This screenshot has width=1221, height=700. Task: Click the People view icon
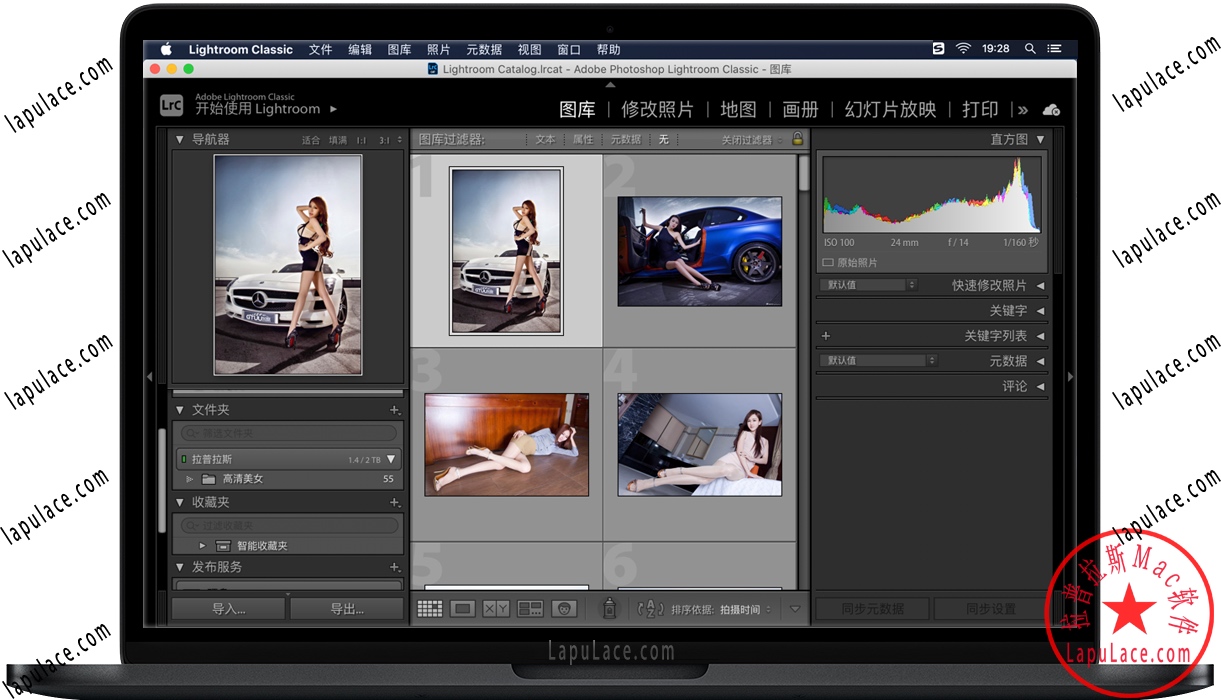tap(562, 608)
